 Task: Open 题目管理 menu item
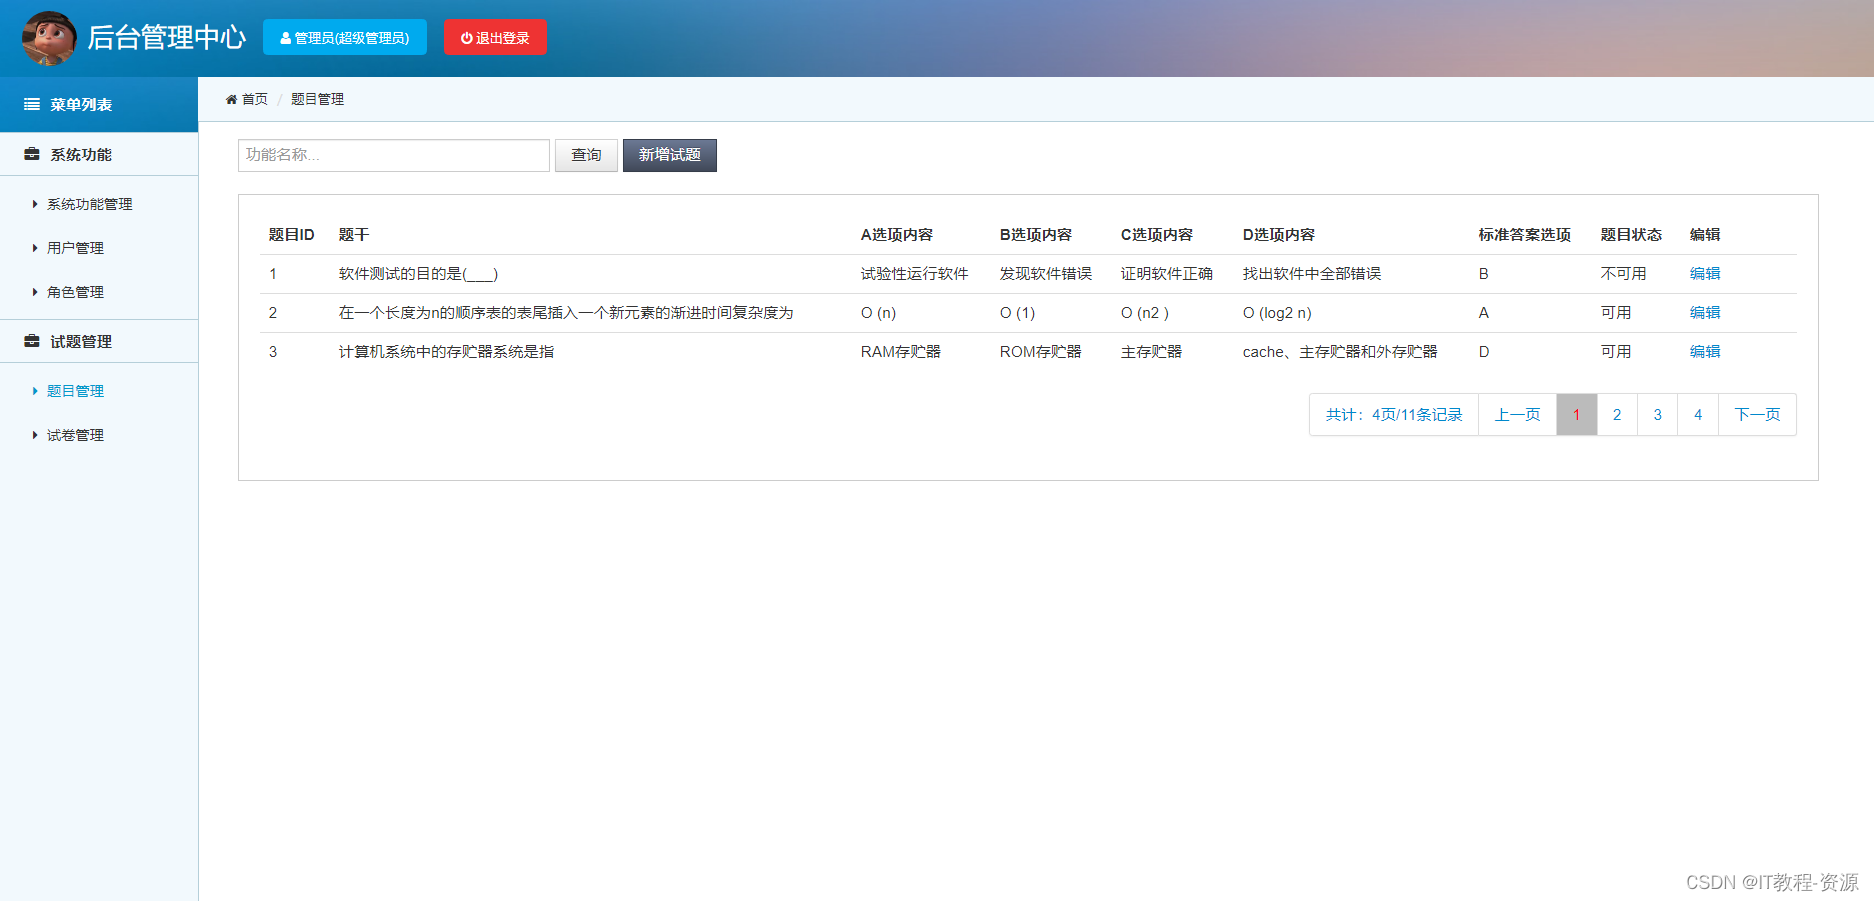75,391
